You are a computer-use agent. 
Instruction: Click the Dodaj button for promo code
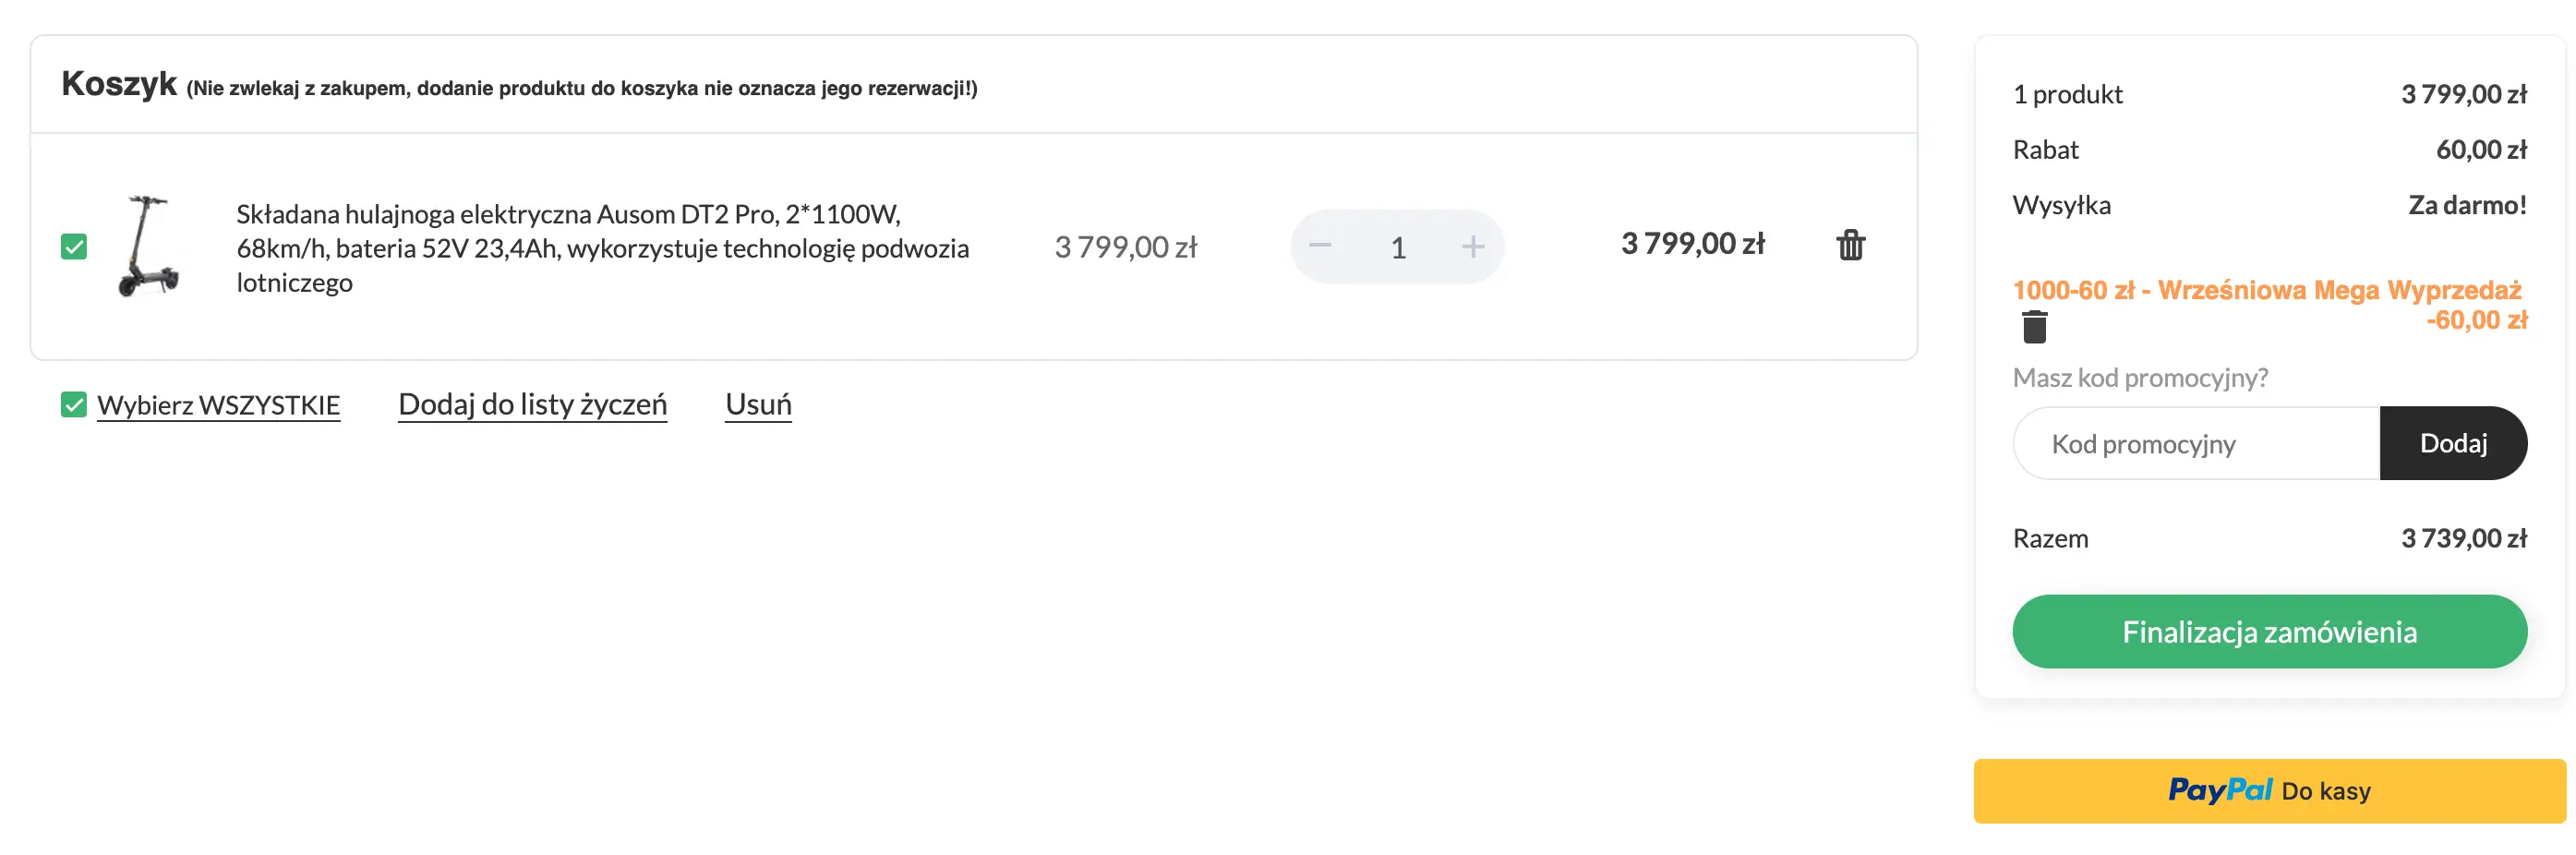(x=2454, y=442)
